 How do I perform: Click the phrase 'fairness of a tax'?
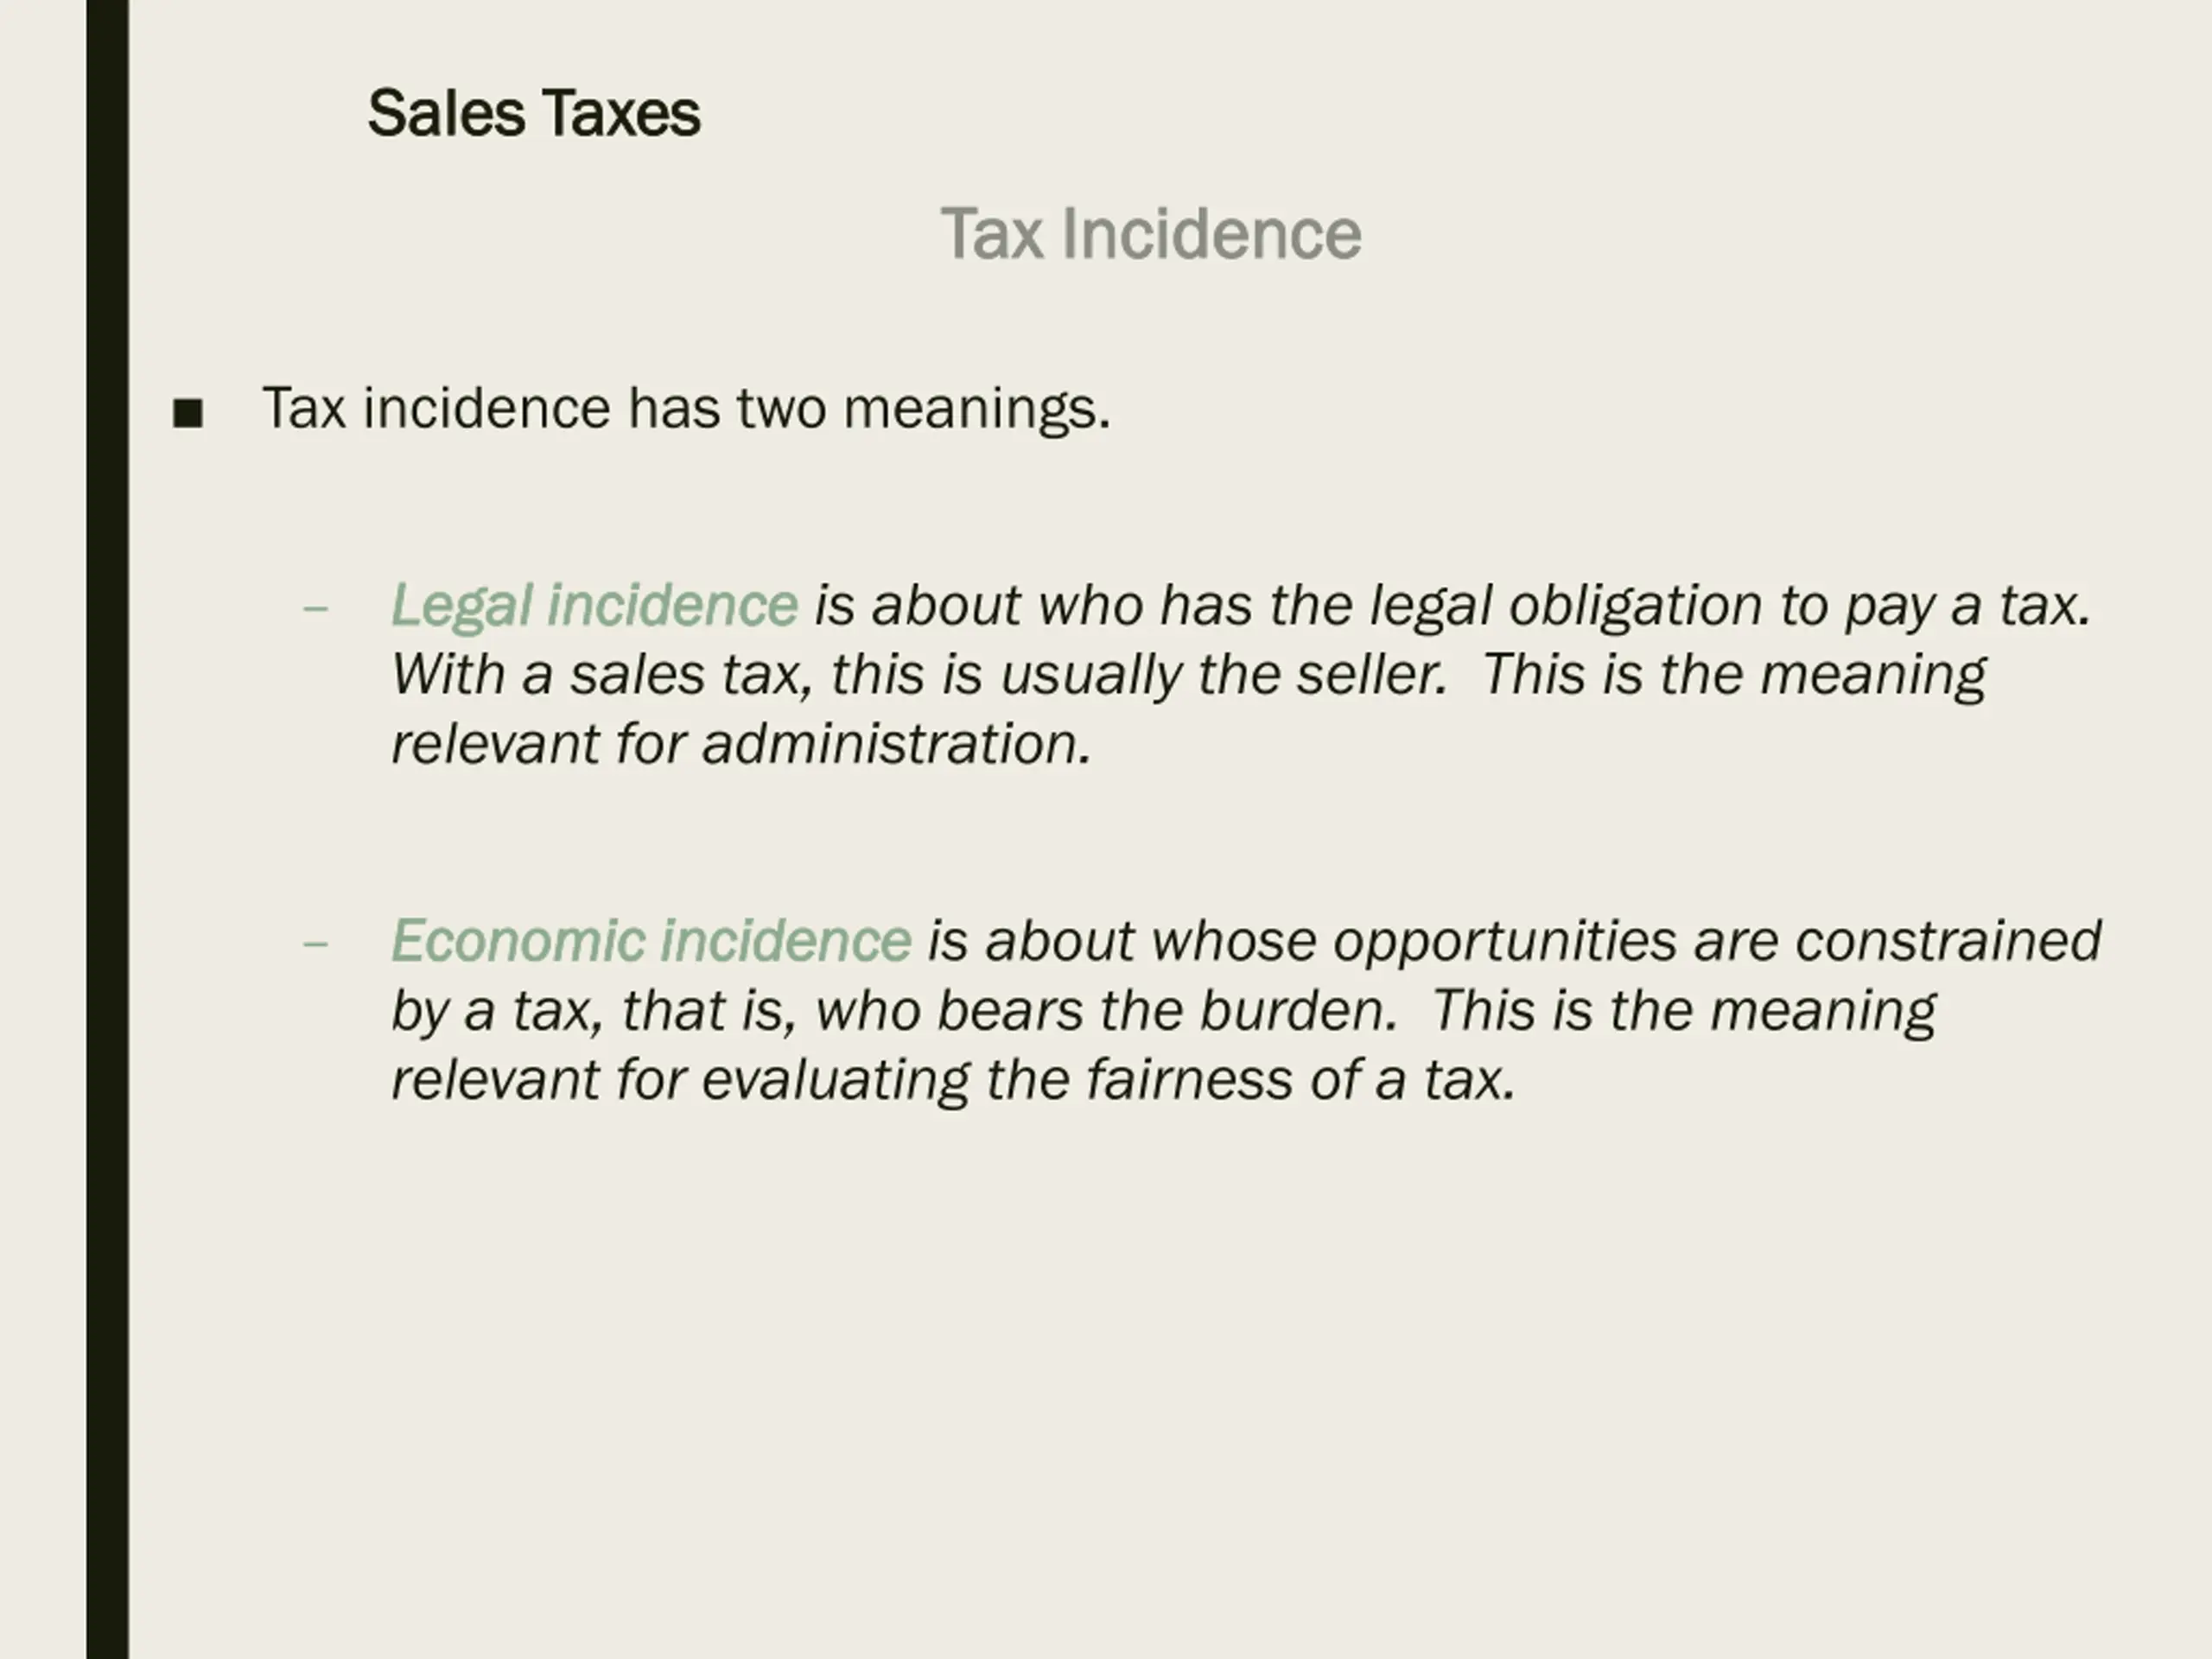click(1301, 1081)
